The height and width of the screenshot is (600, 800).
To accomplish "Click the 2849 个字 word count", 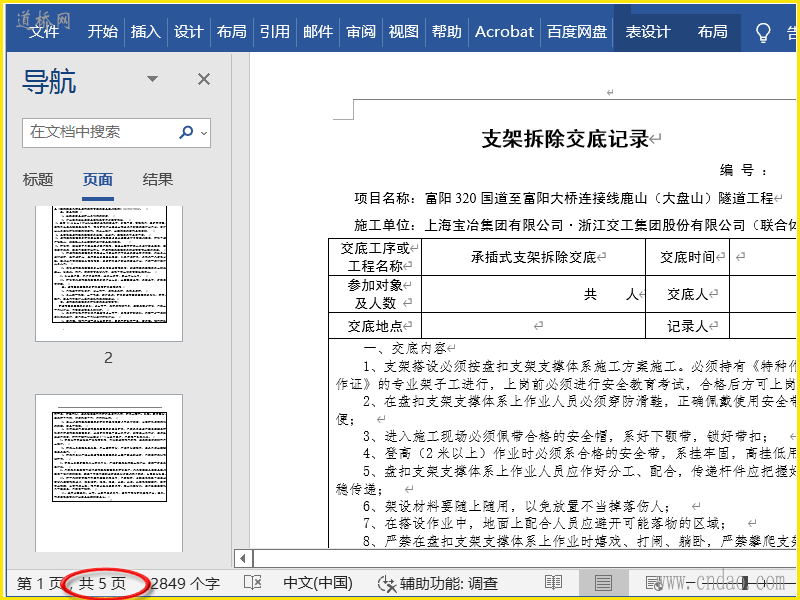I will [x=185, y=583].
